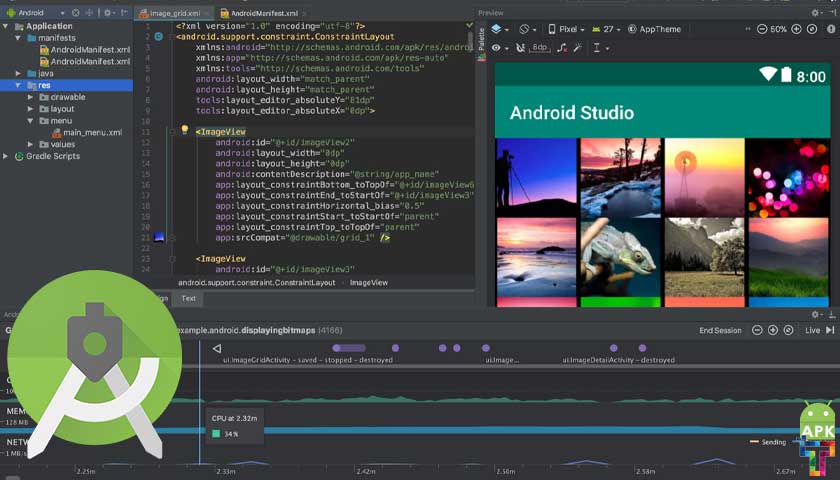The height and width of the screenshot is (480, 840).
Task: Infer constraints with magic wand icon
Action: pyautogui.click(x=578, y=48)
